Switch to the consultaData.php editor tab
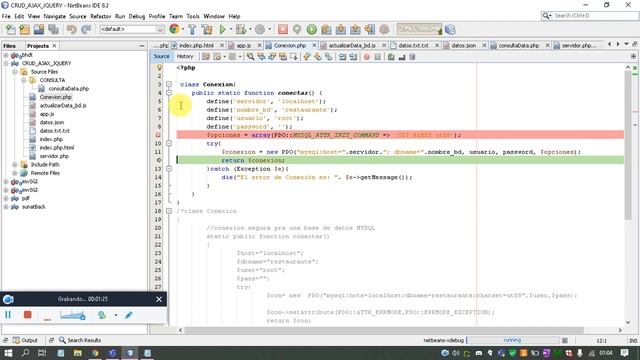The image size is (640, 360). 518,45
